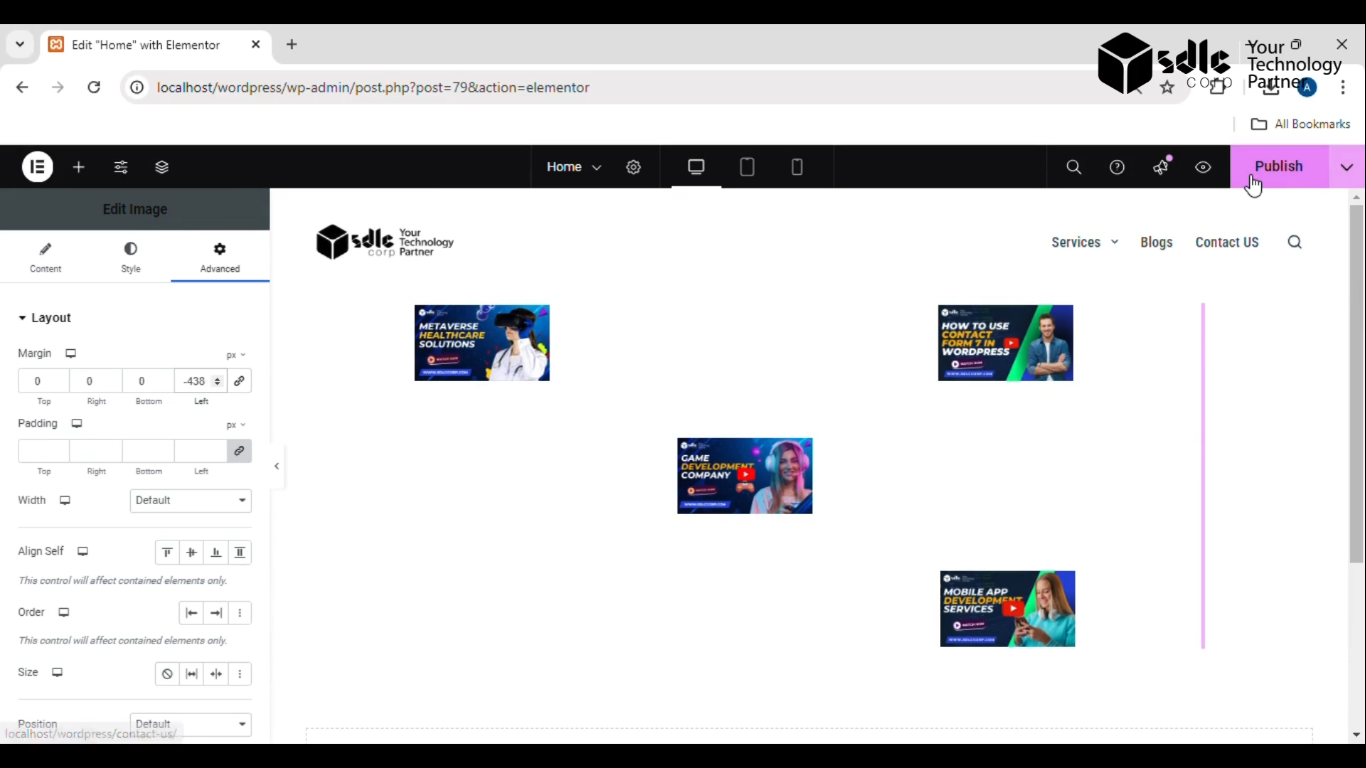Screen dimensions: 1366x768
Task: Open the Blogs nav link
Action: tap(1156, 242)
